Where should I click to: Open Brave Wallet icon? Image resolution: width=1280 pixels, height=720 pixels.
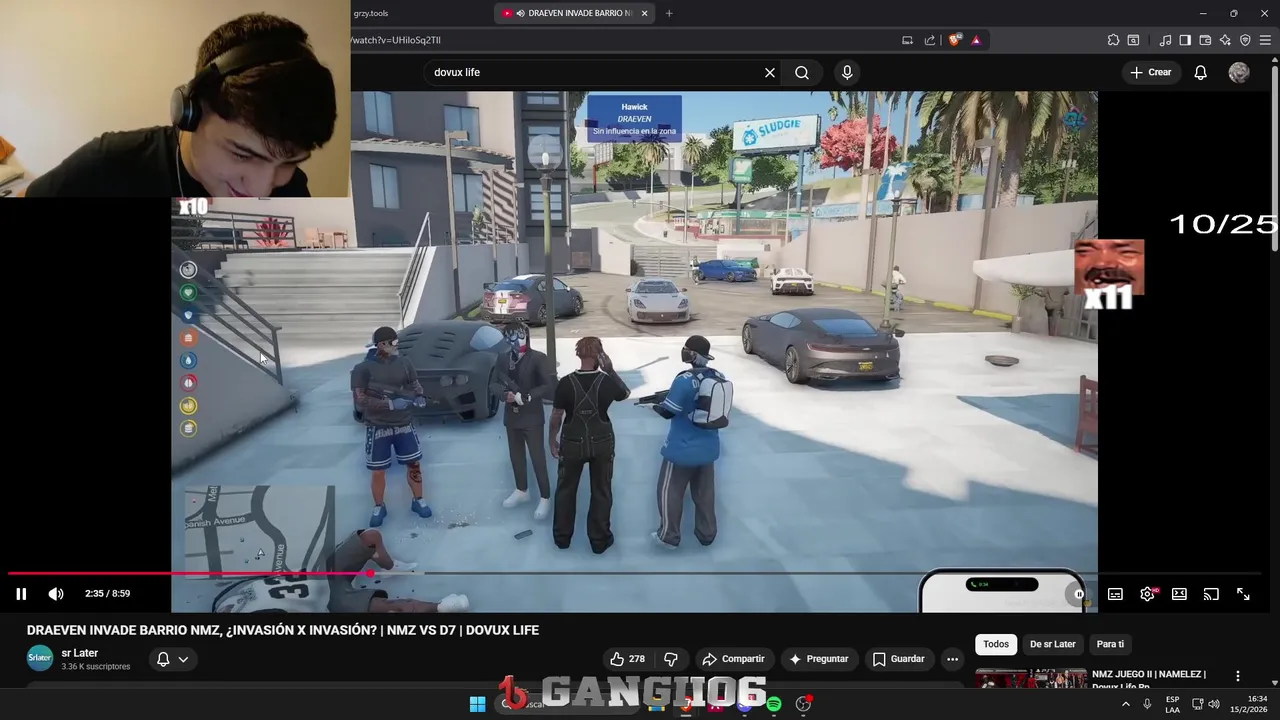click(1205, 40)
